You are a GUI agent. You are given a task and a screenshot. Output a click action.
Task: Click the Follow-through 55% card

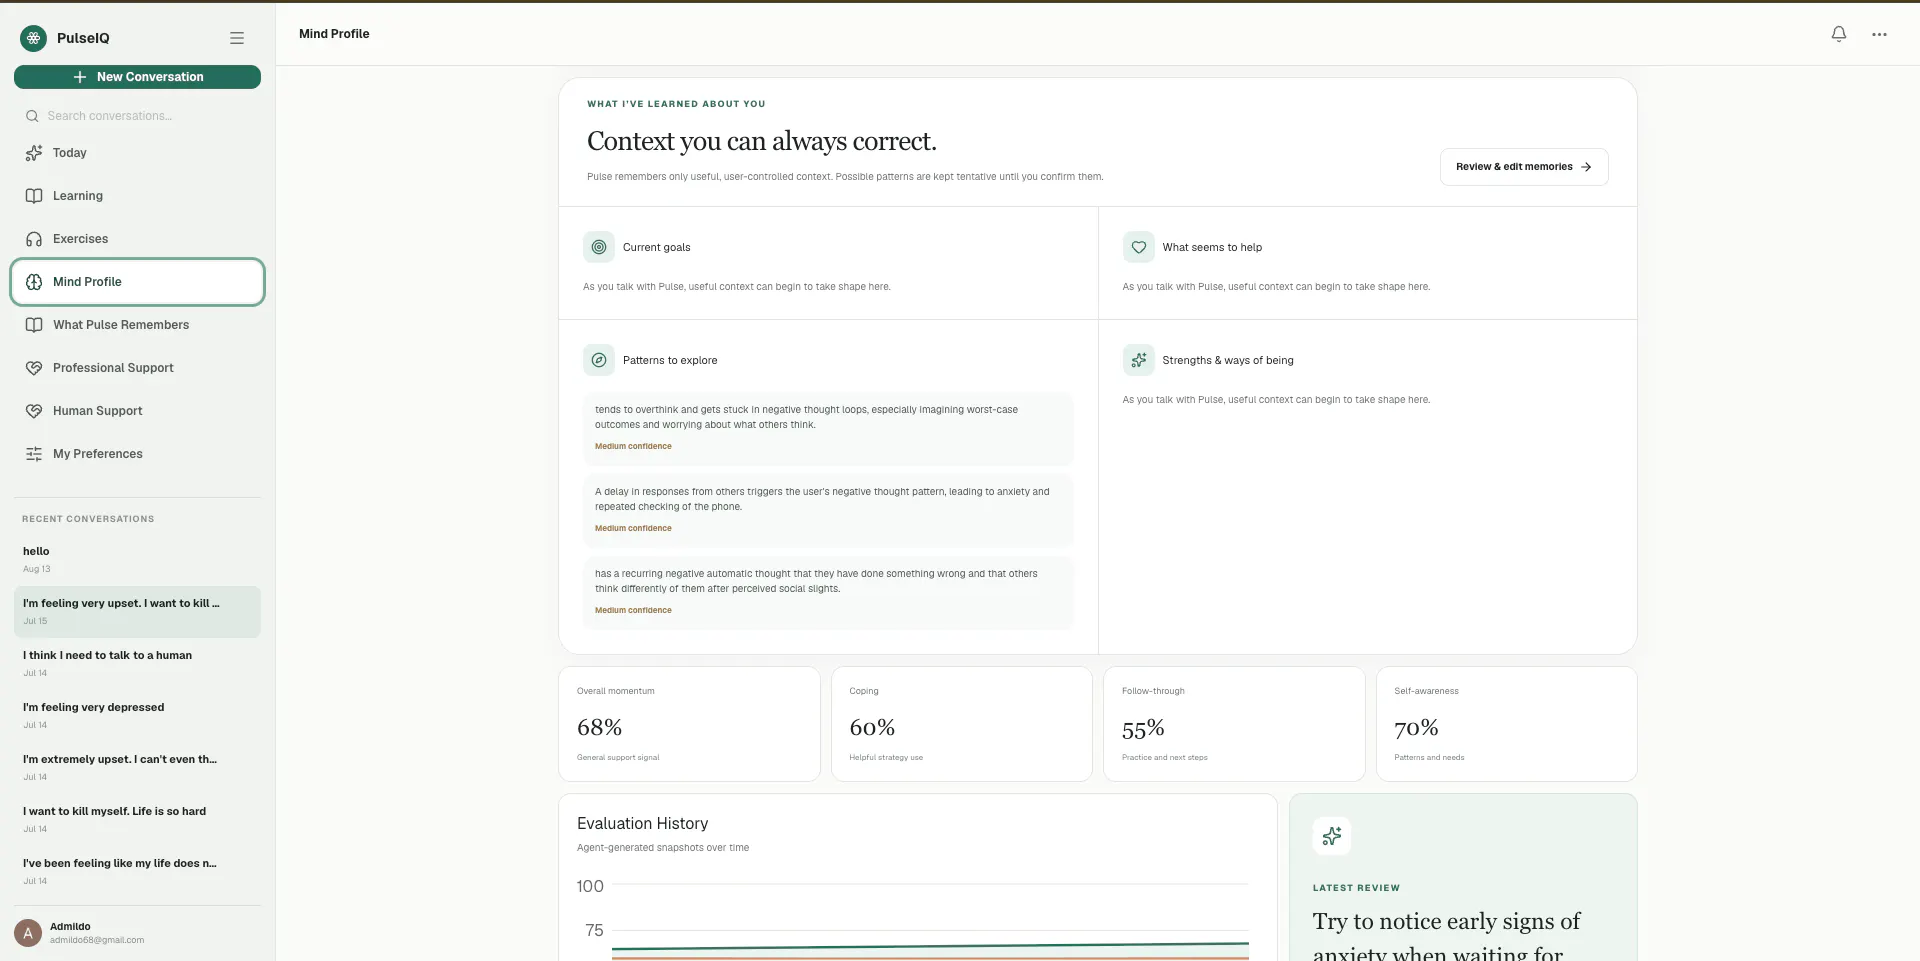pos(1234,724)
